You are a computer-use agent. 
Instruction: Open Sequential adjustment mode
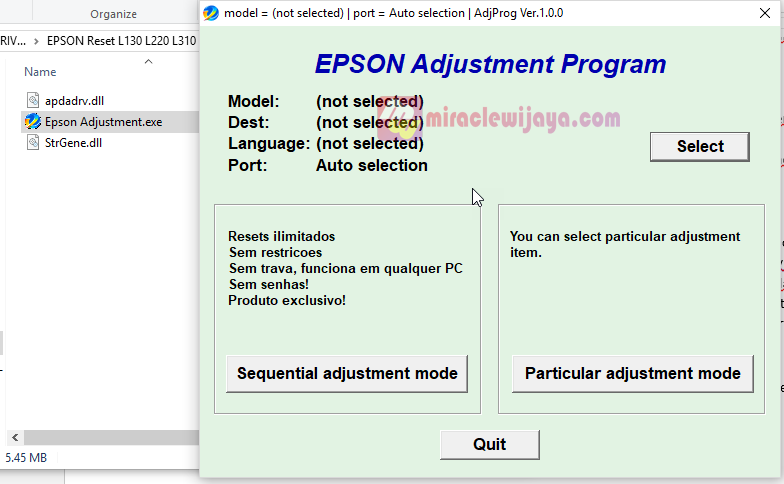(347, 374)
